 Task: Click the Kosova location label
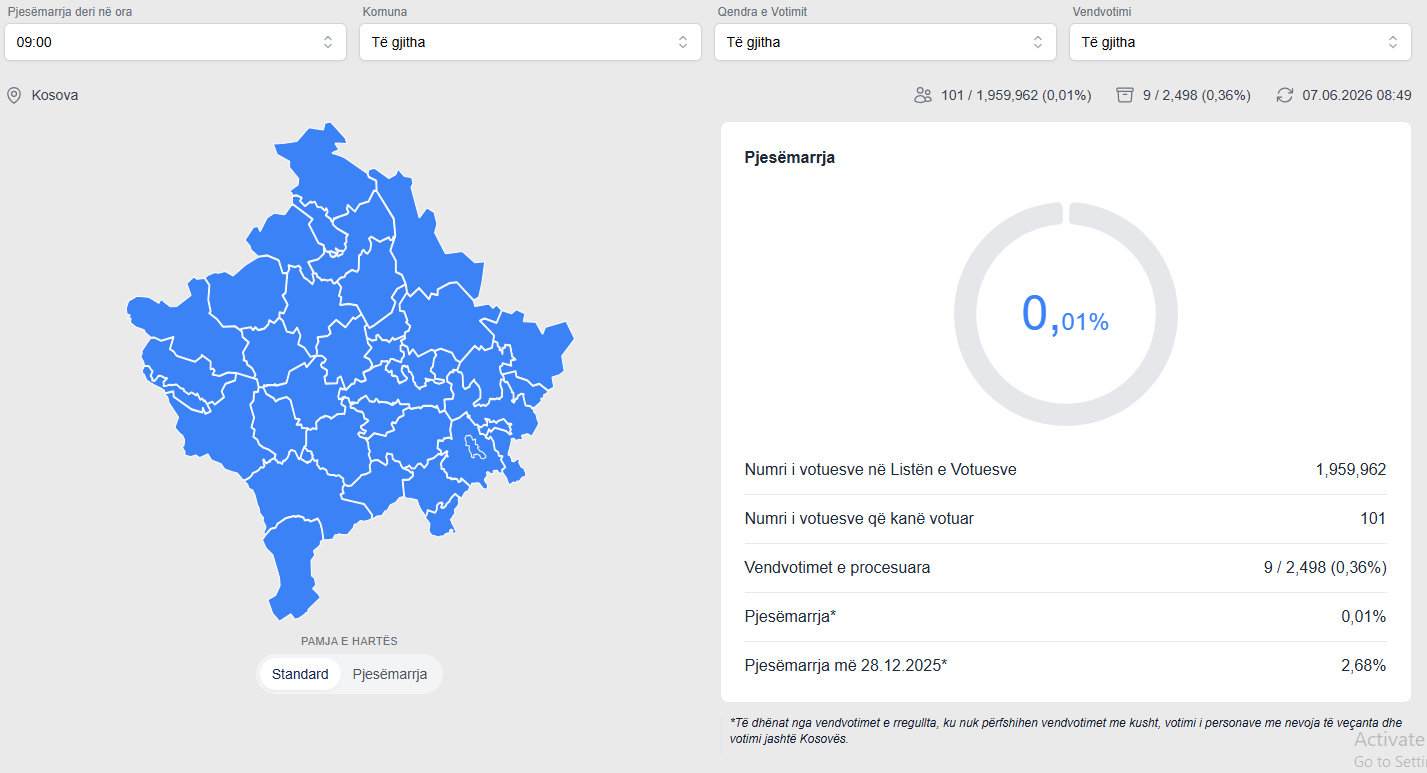(55, 96)
